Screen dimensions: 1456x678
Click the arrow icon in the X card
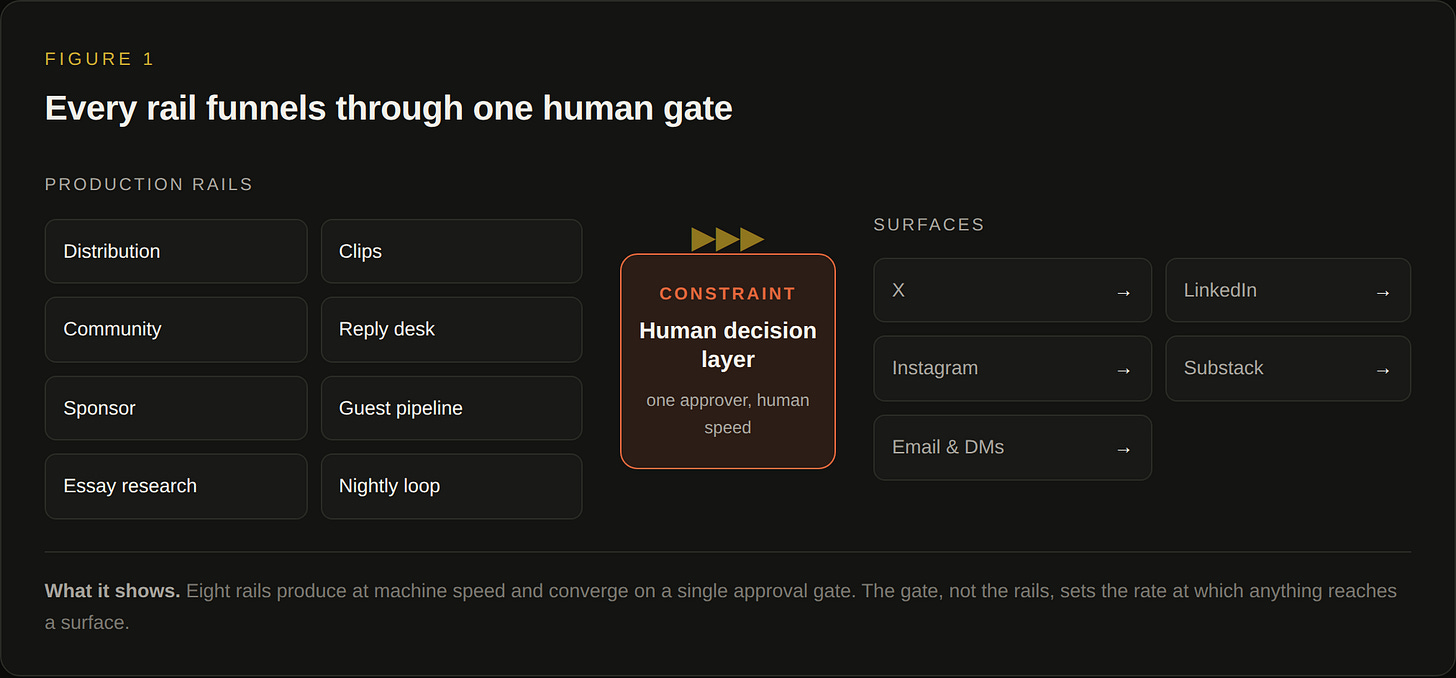click(x=1123, y=292)
